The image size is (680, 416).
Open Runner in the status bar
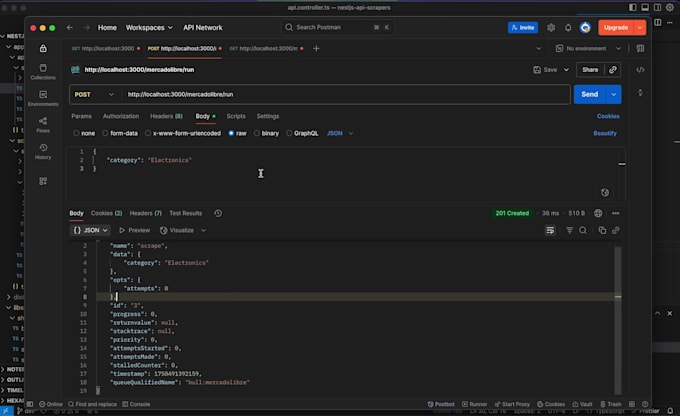[x=474, y=404]
